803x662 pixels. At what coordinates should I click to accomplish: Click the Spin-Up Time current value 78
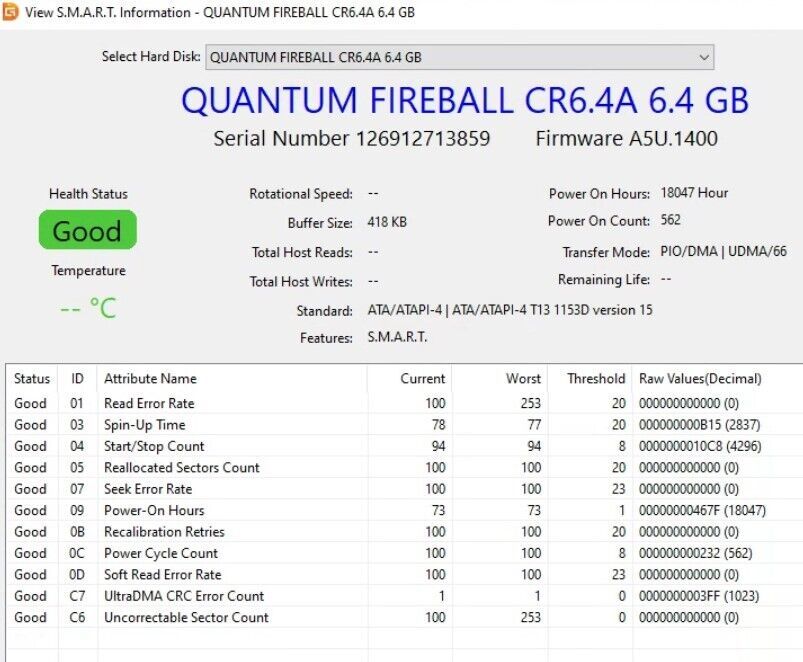(438, 425)
